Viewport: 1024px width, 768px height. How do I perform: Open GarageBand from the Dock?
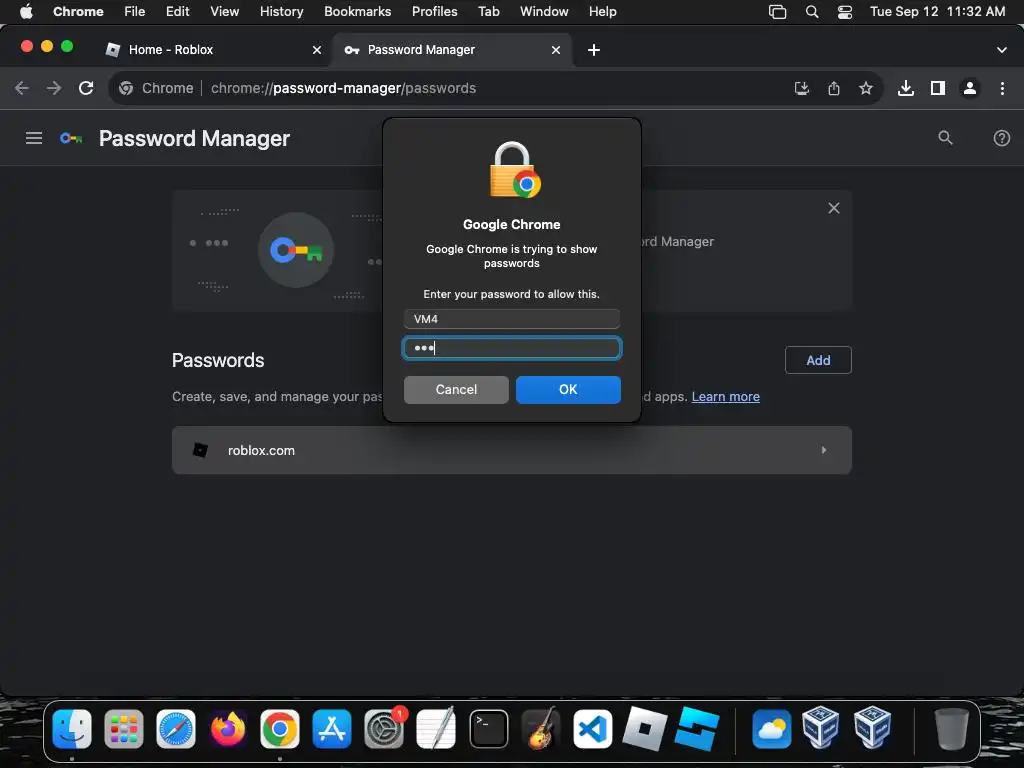540,728
